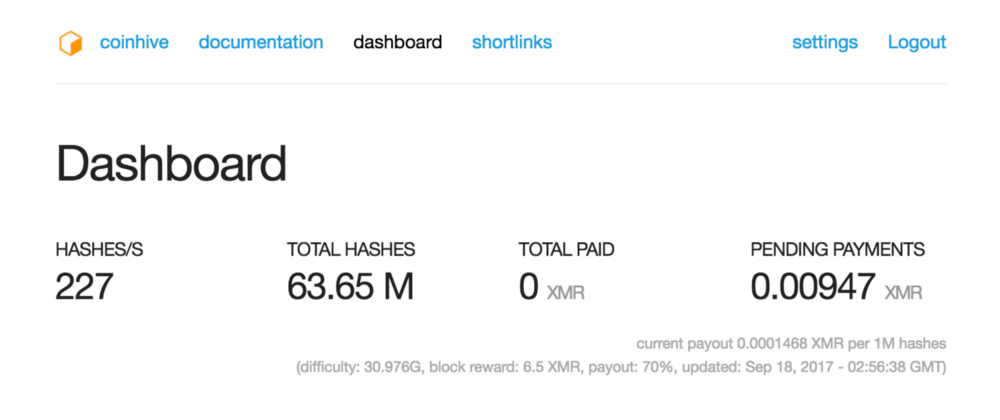Screen dimensions: 1000x420
Task: Go to the documentation page
Action: click(261, 43)
